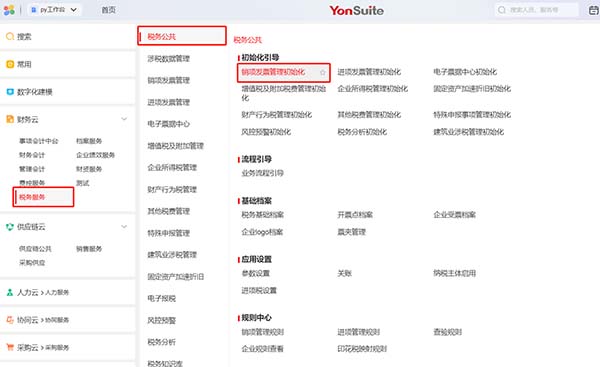
Task: Collapse the 财务云 section chevron
Action: coord(124,119)
